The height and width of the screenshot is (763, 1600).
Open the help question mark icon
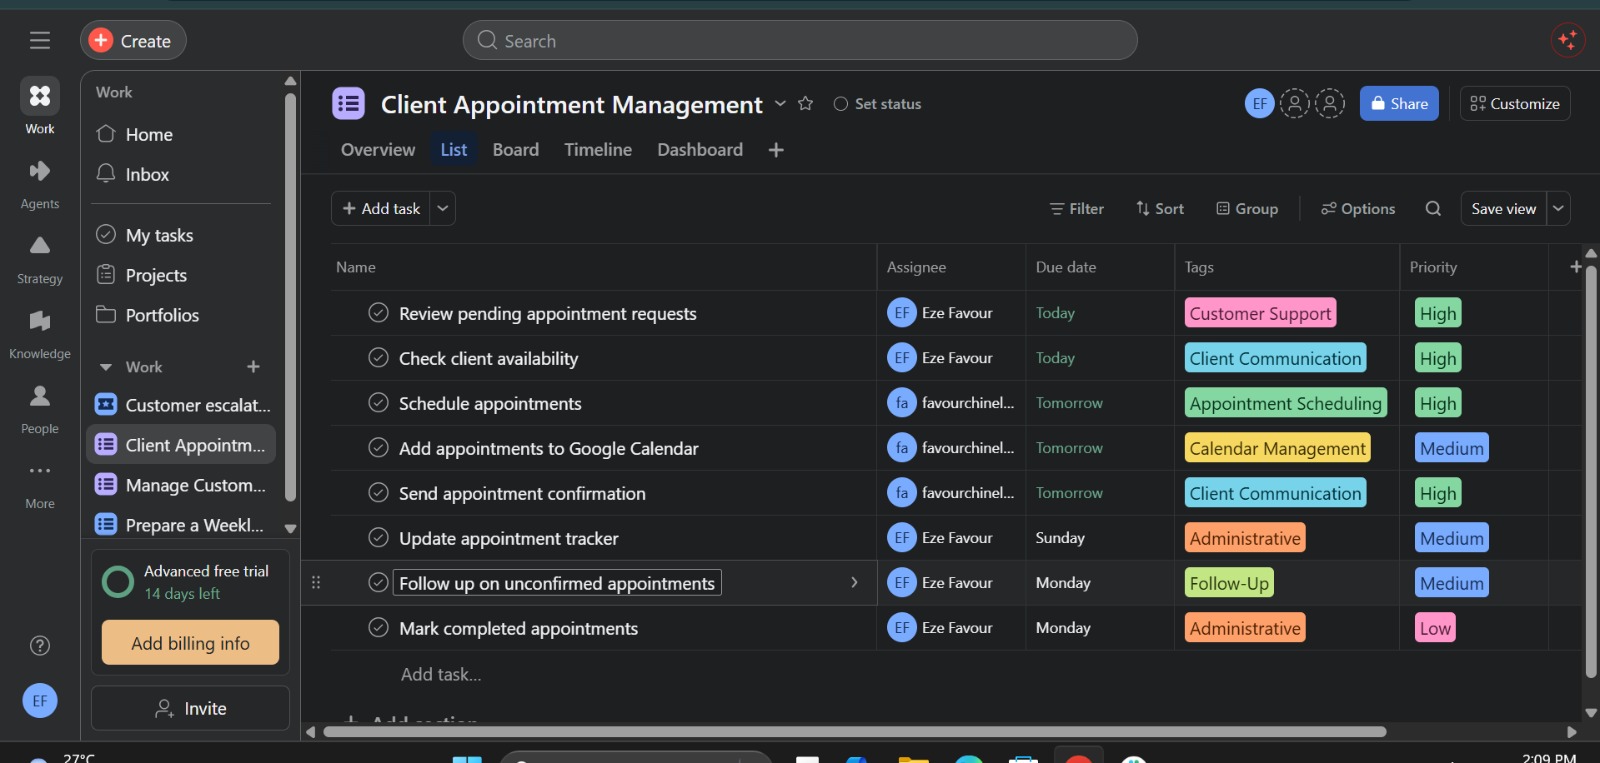click(x=40, y=645)
